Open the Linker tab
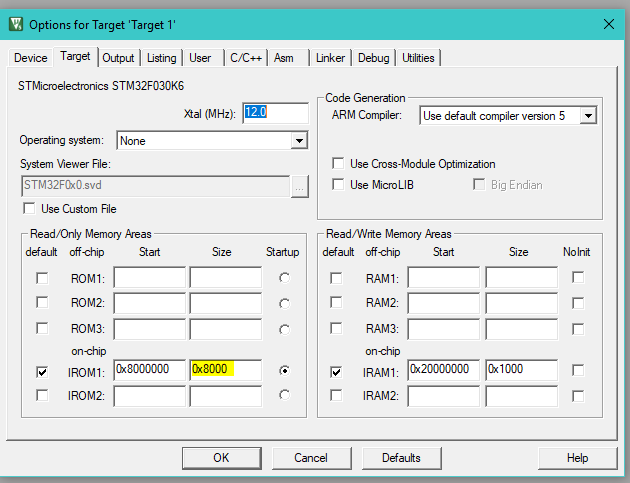The width and height of the screenshot is (630, 483). (330, 58)
